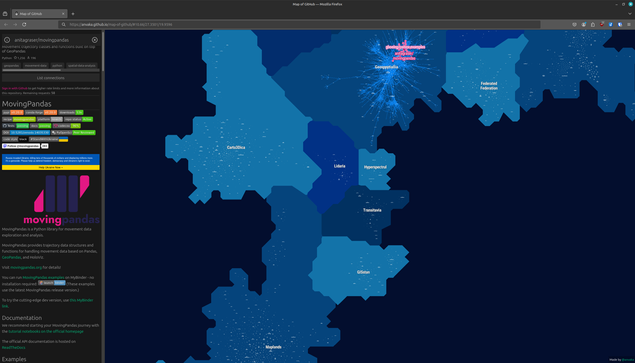Open the movingpandas.org link
This screenshot has height=363, width=635.
(x=26, y=267)
